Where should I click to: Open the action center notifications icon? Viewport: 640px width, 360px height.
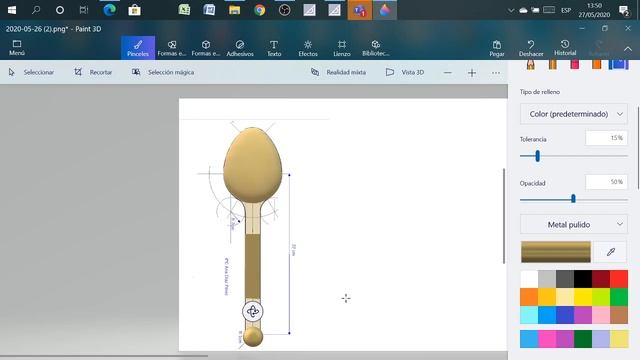point(624,11)
